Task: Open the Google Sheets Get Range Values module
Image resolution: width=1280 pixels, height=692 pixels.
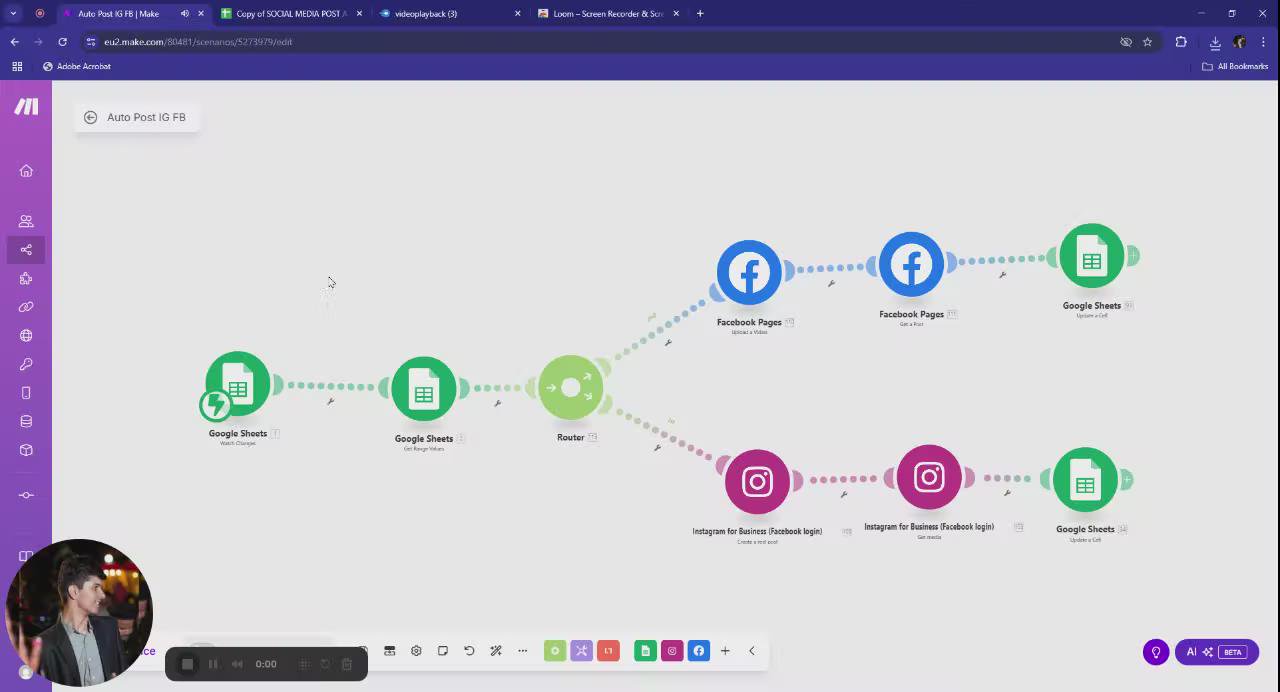Action: click(424, 389)
